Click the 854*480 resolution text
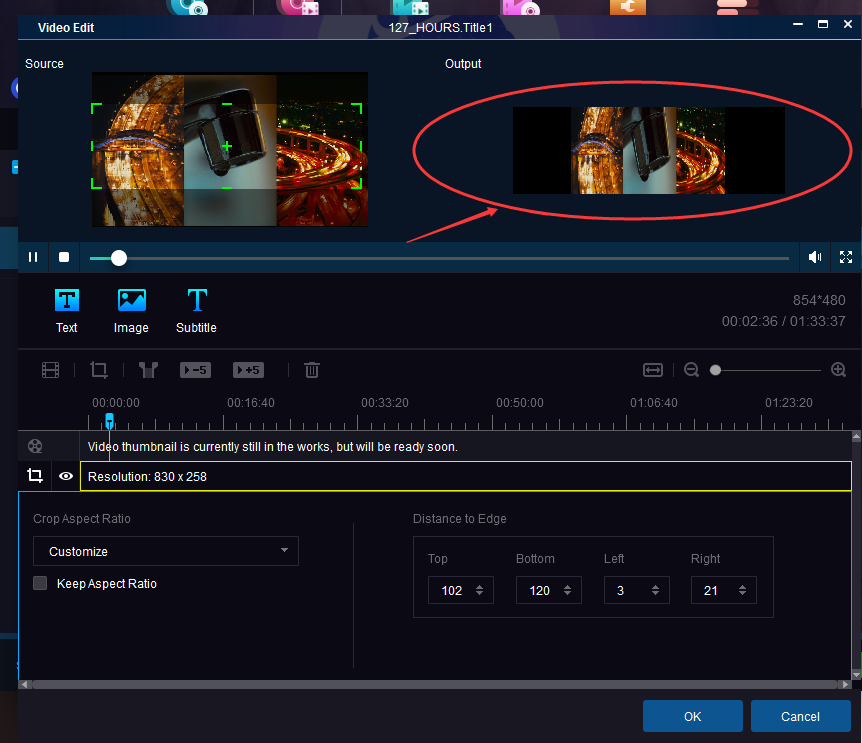Screen dimensions: 862x743 point(819,300)
